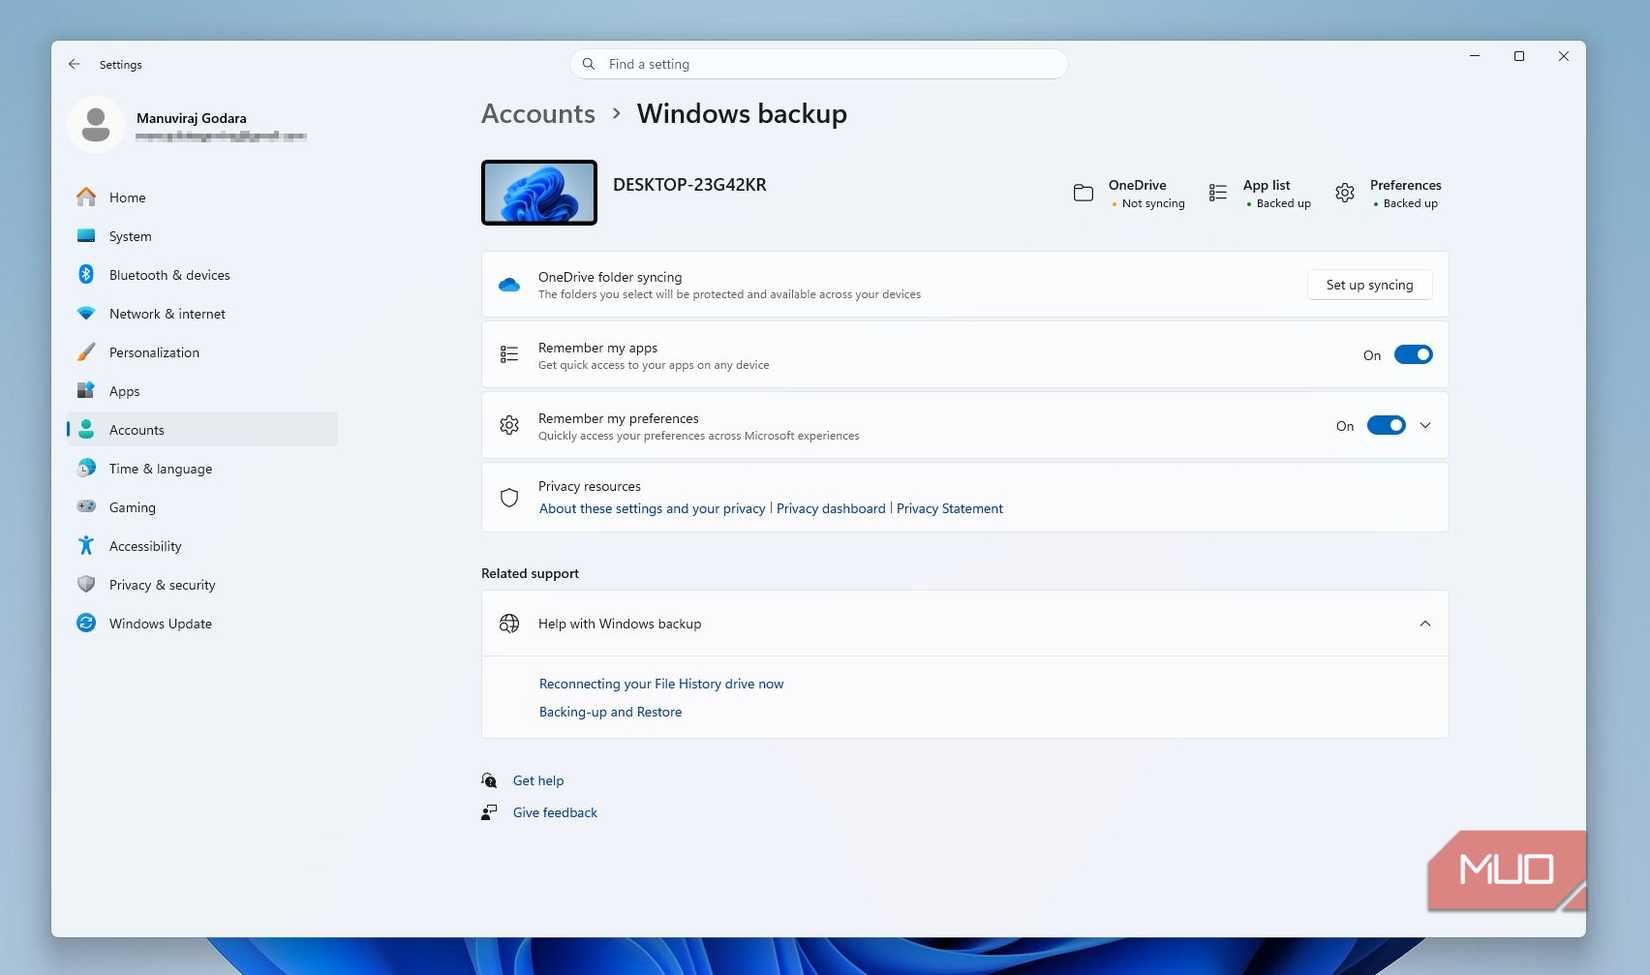Click into the Find a setting box

(x=818, y=64)
